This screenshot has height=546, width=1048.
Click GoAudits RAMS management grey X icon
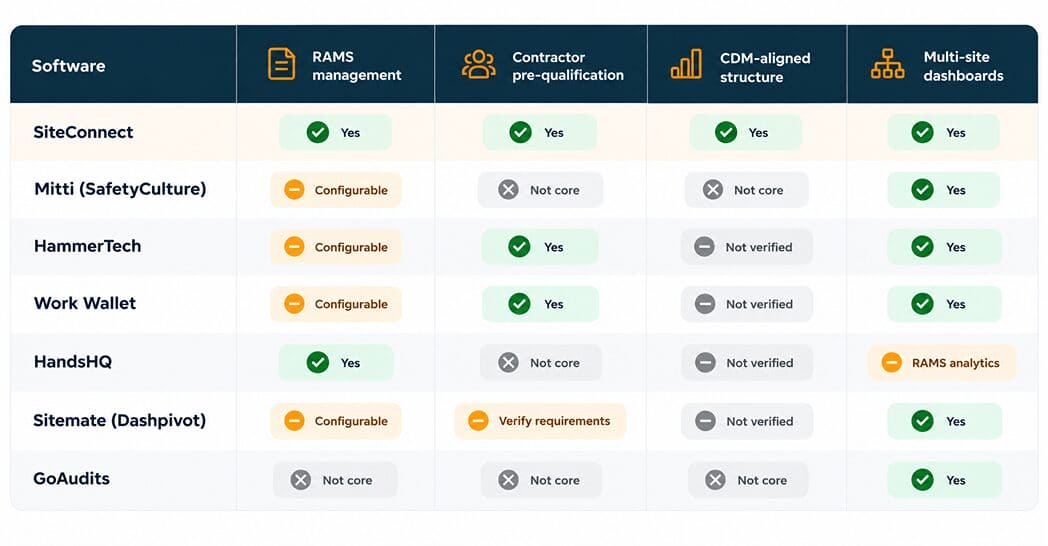[x=301, y=480]
